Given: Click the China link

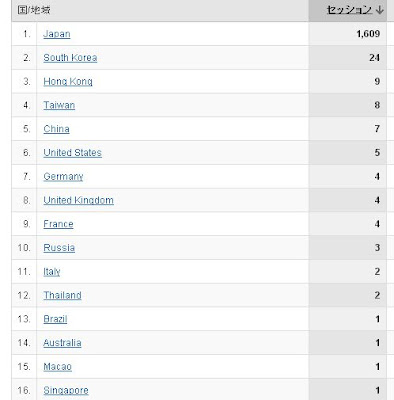Looking at the screenshot, I should click(56, 129).
